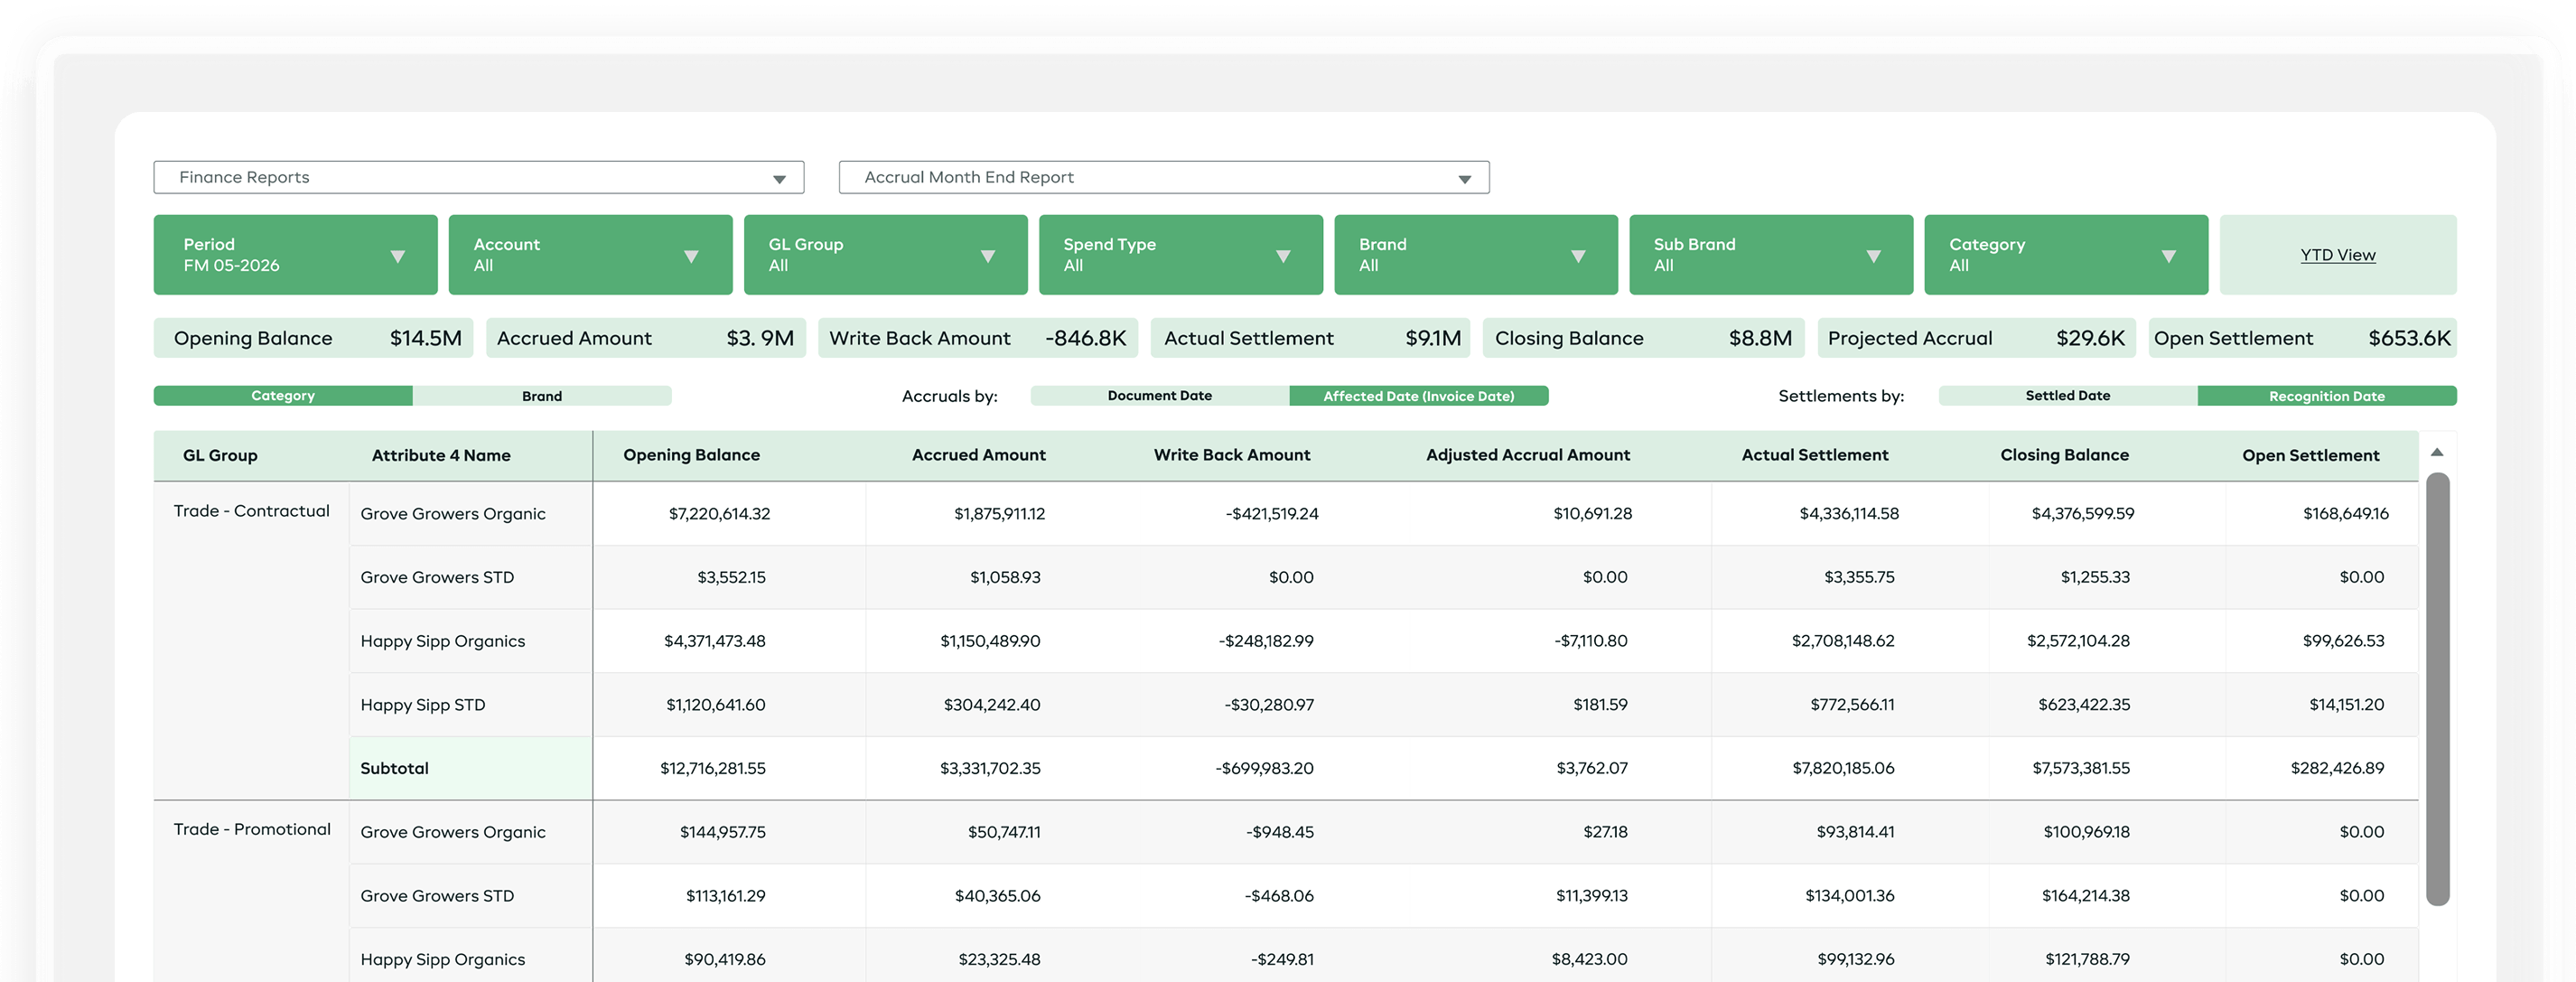Click the GL Group filter arrow icon
The height and width of the screenshot is (982, 2576).
988,257
